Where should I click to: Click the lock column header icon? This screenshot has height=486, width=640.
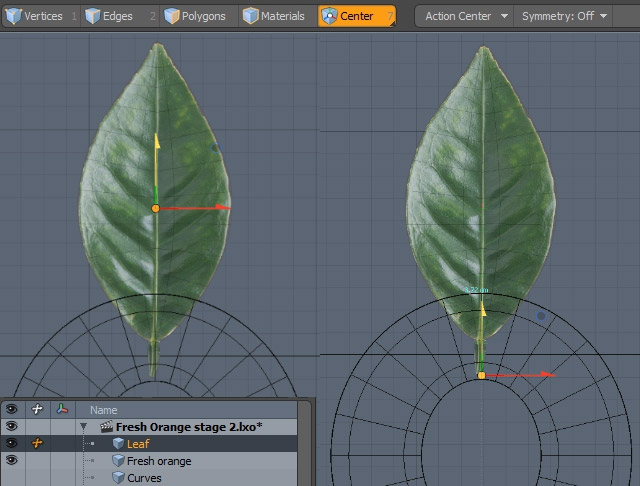37,409
